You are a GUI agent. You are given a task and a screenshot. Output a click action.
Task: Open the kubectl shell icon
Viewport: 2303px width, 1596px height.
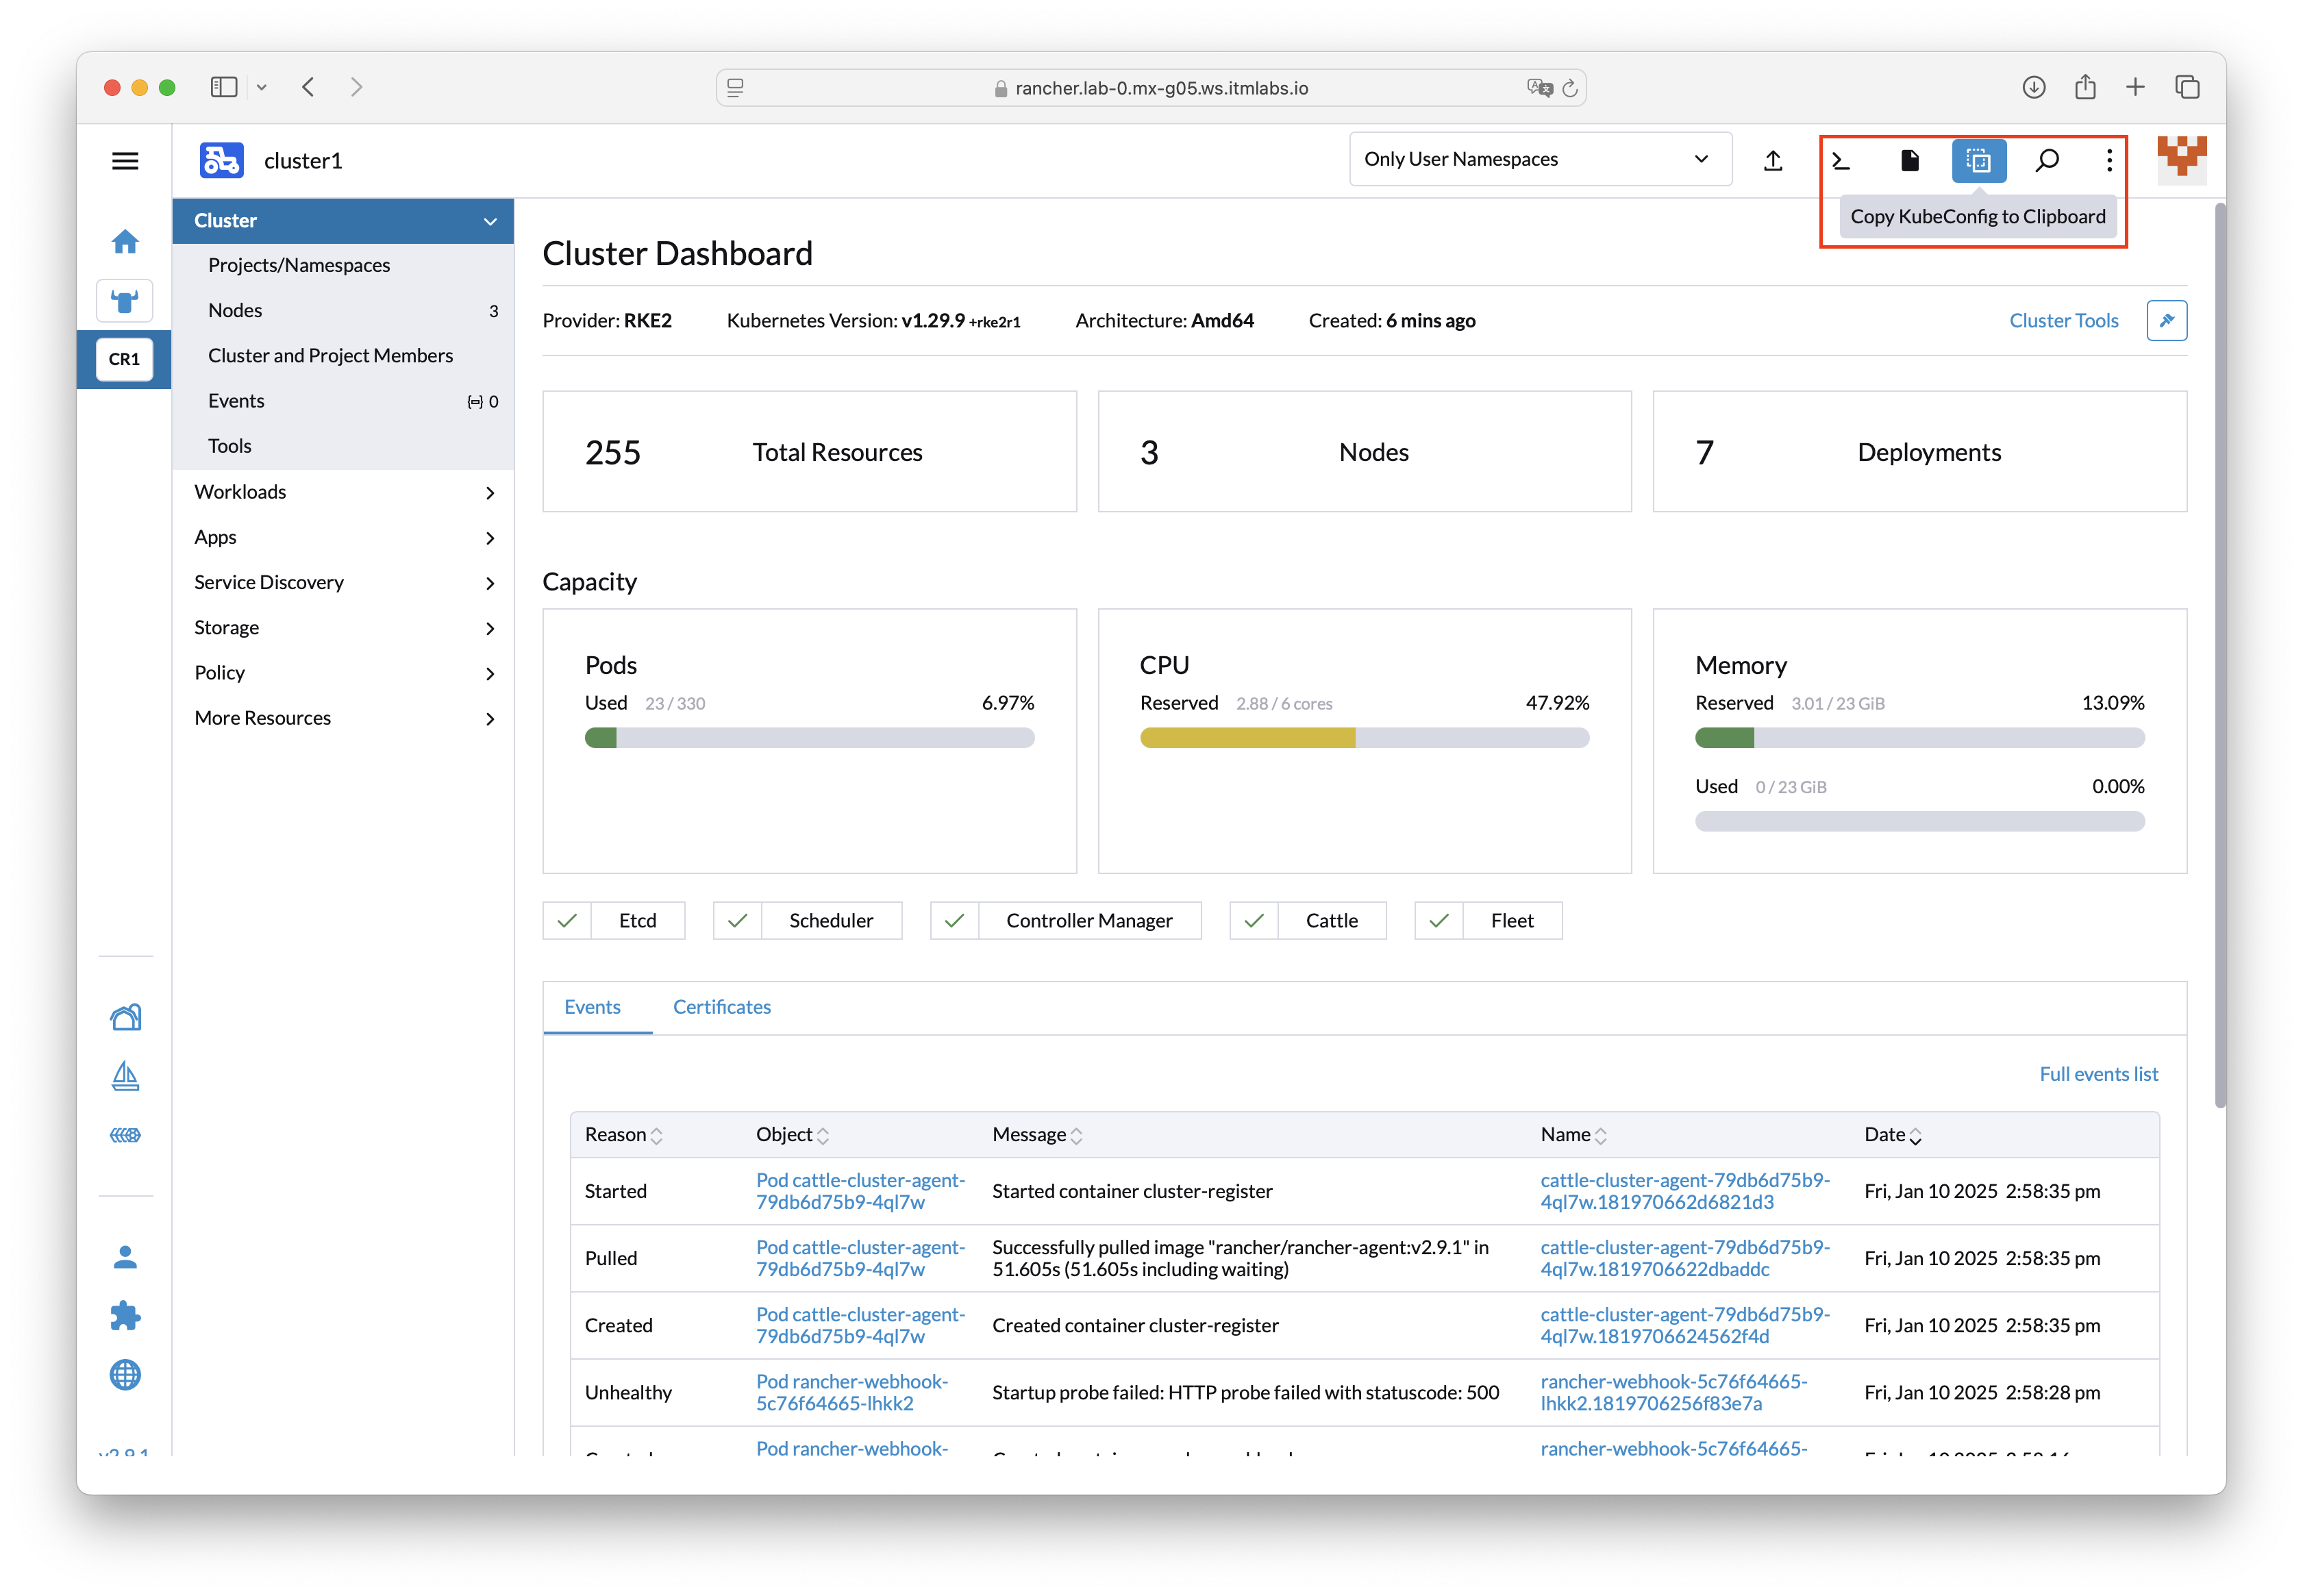[x=1841, y=160]
